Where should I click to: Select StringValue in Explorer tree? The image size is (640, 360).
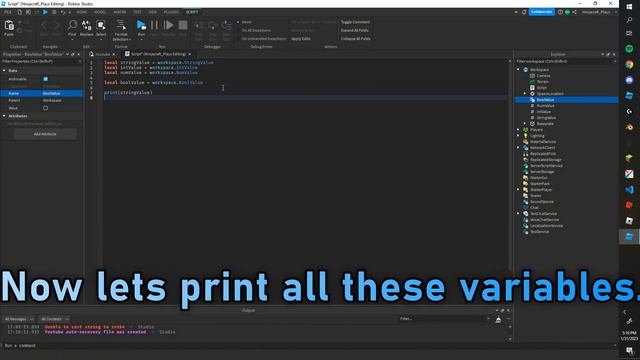coord(546,118)
